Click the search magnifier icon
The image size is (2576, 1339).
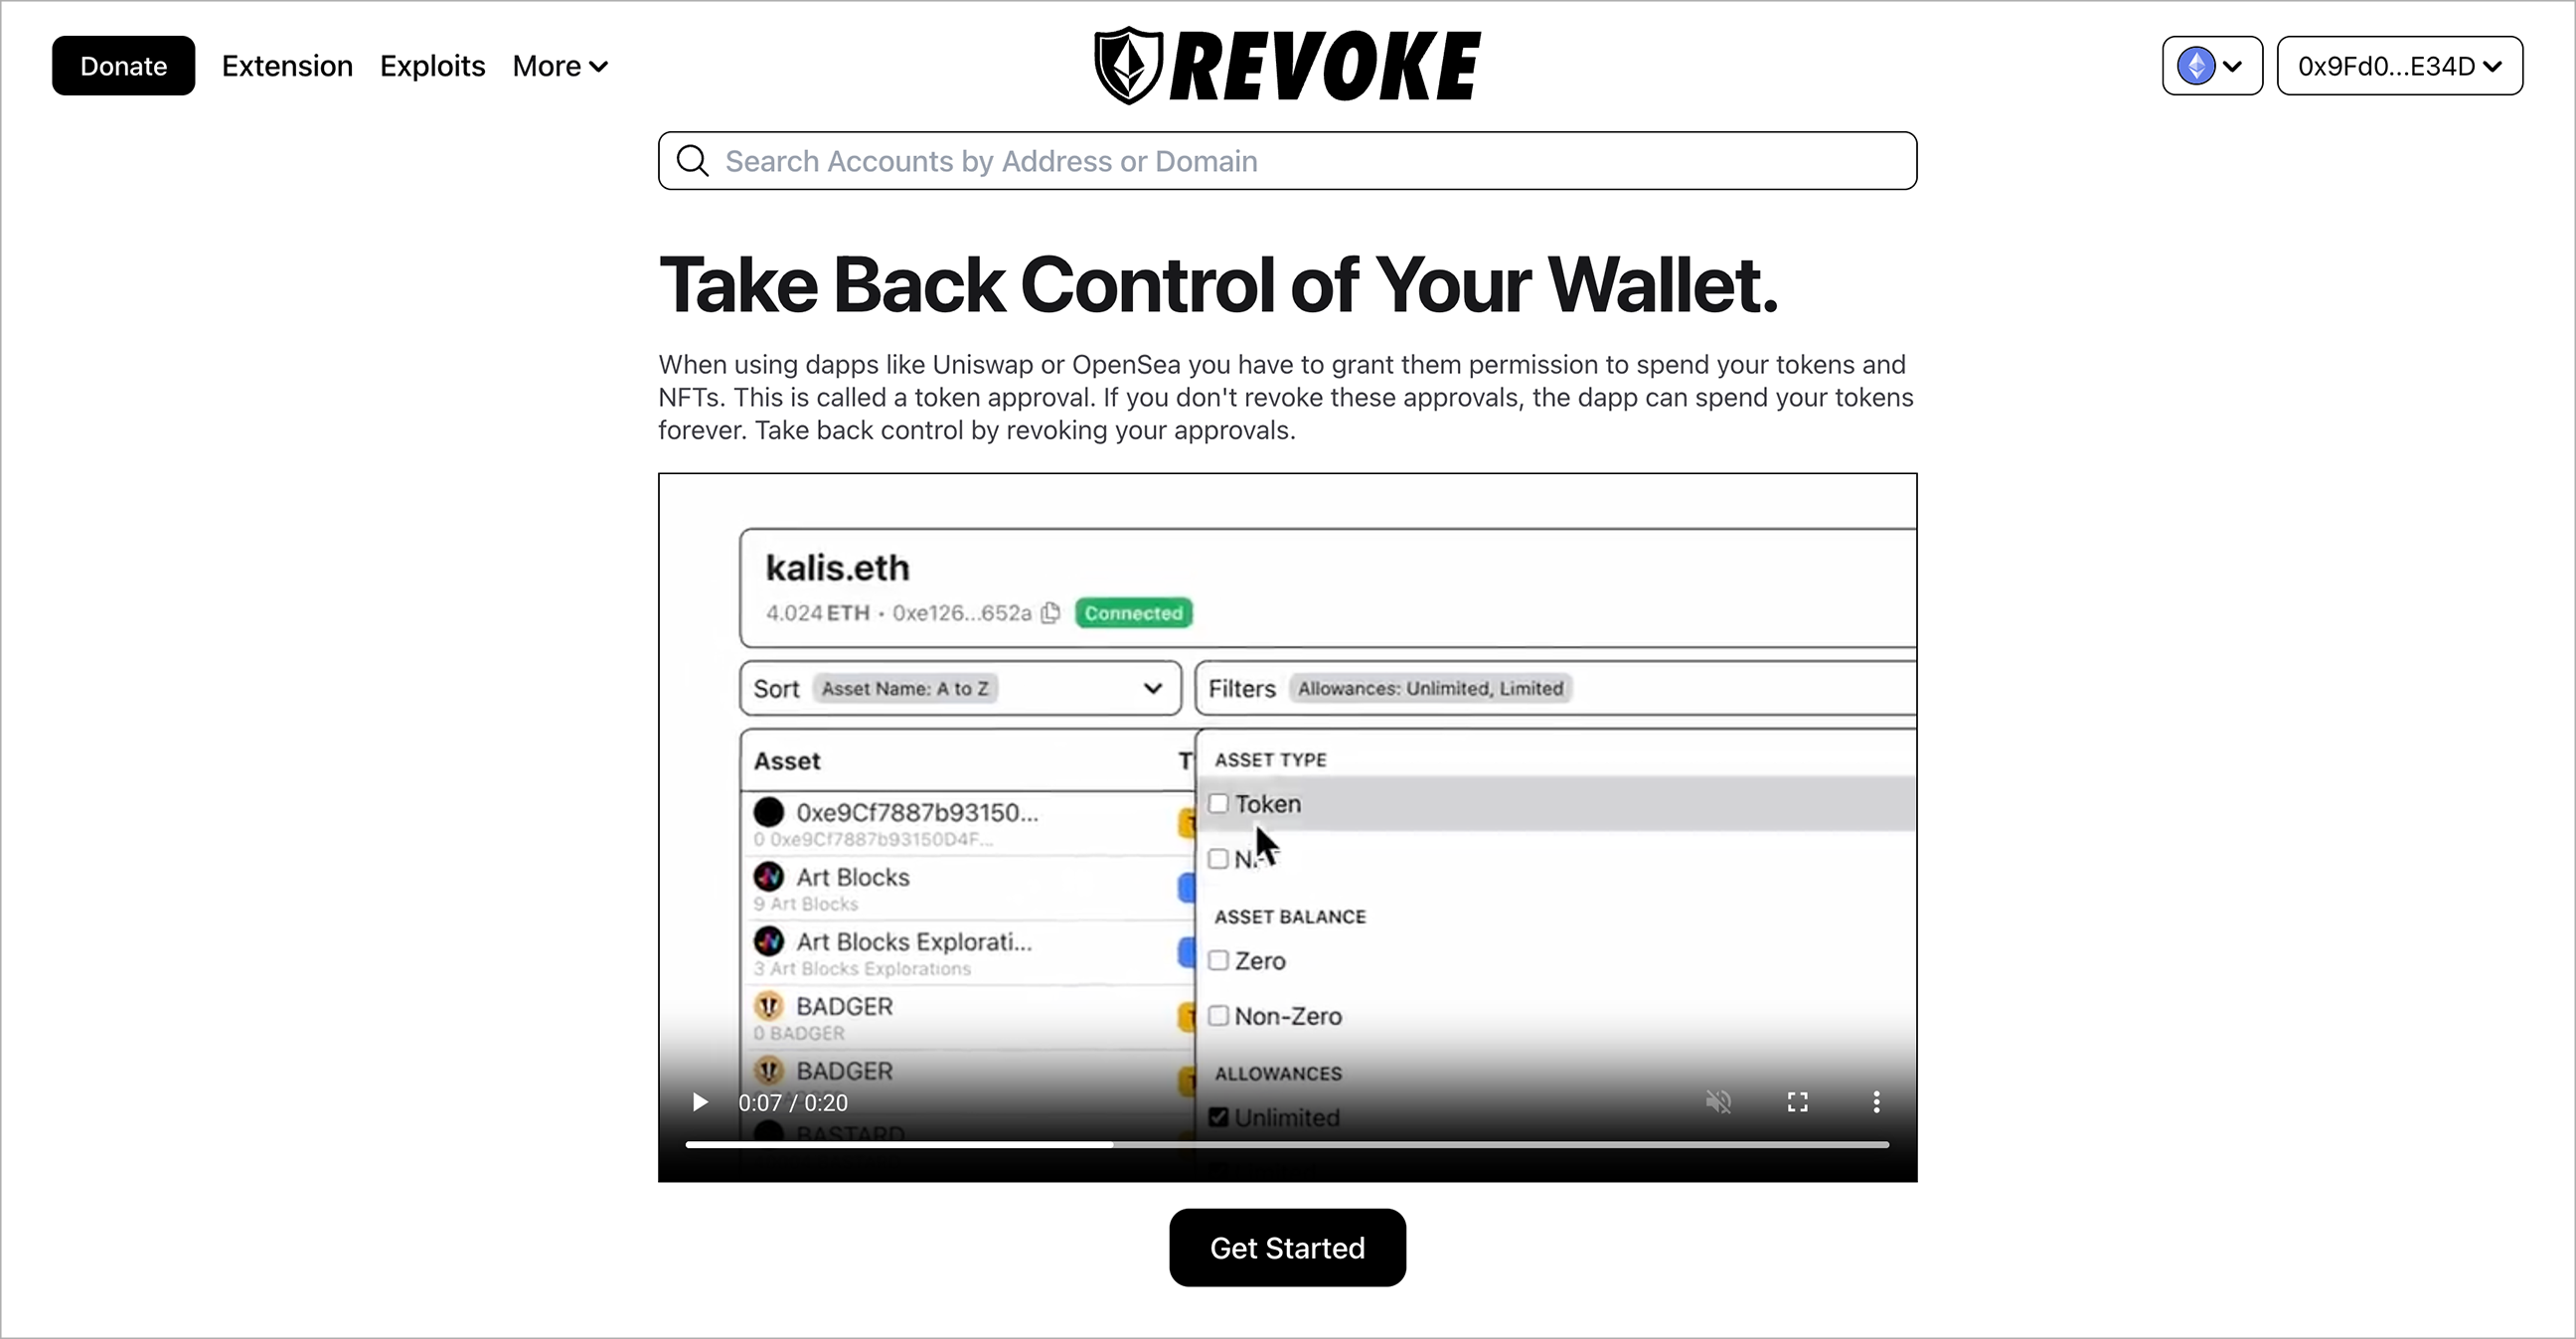click(694, 160)
